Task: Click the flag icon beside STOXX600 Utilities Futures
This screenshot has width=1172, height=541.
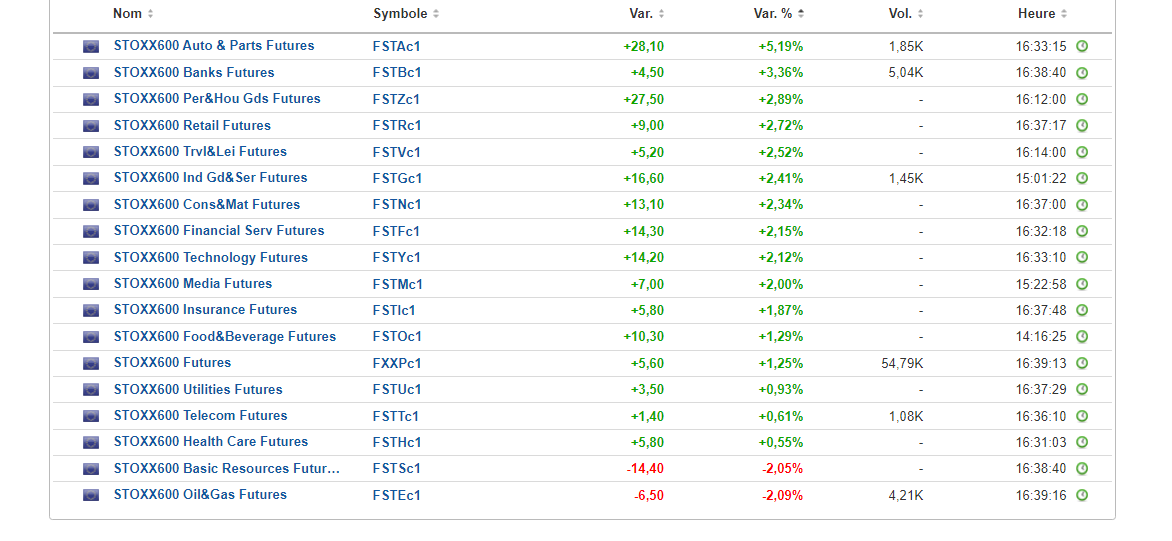Action: [x=91, y=390]
